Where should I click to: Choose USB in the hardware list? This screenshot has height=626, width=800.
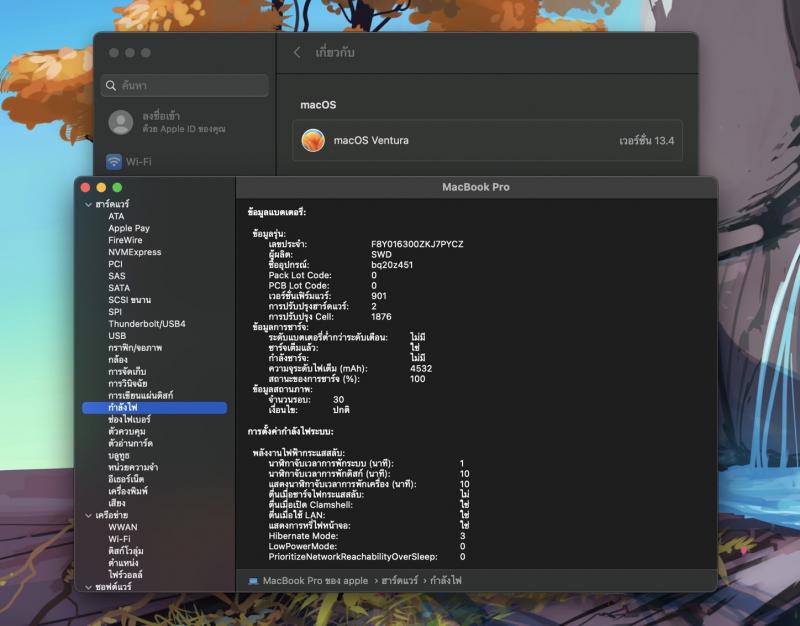117,336
